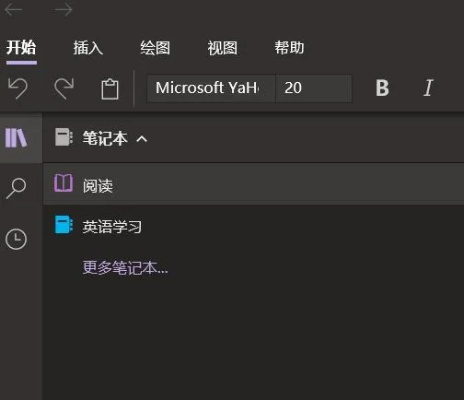Switch to the 插入 tab
The image size is (464, 400).
click(x=88, y=48)
